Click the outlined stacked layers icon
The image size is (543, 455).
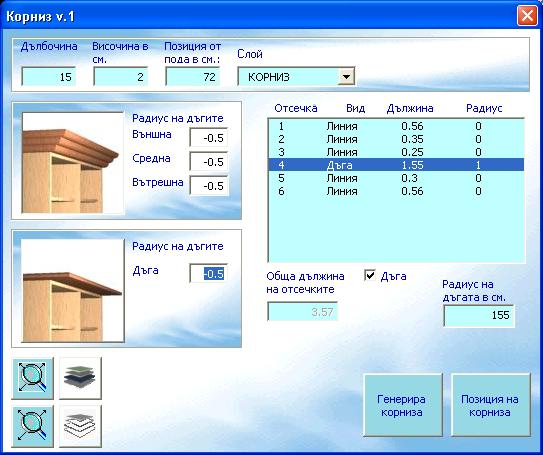tap(80, 426)
